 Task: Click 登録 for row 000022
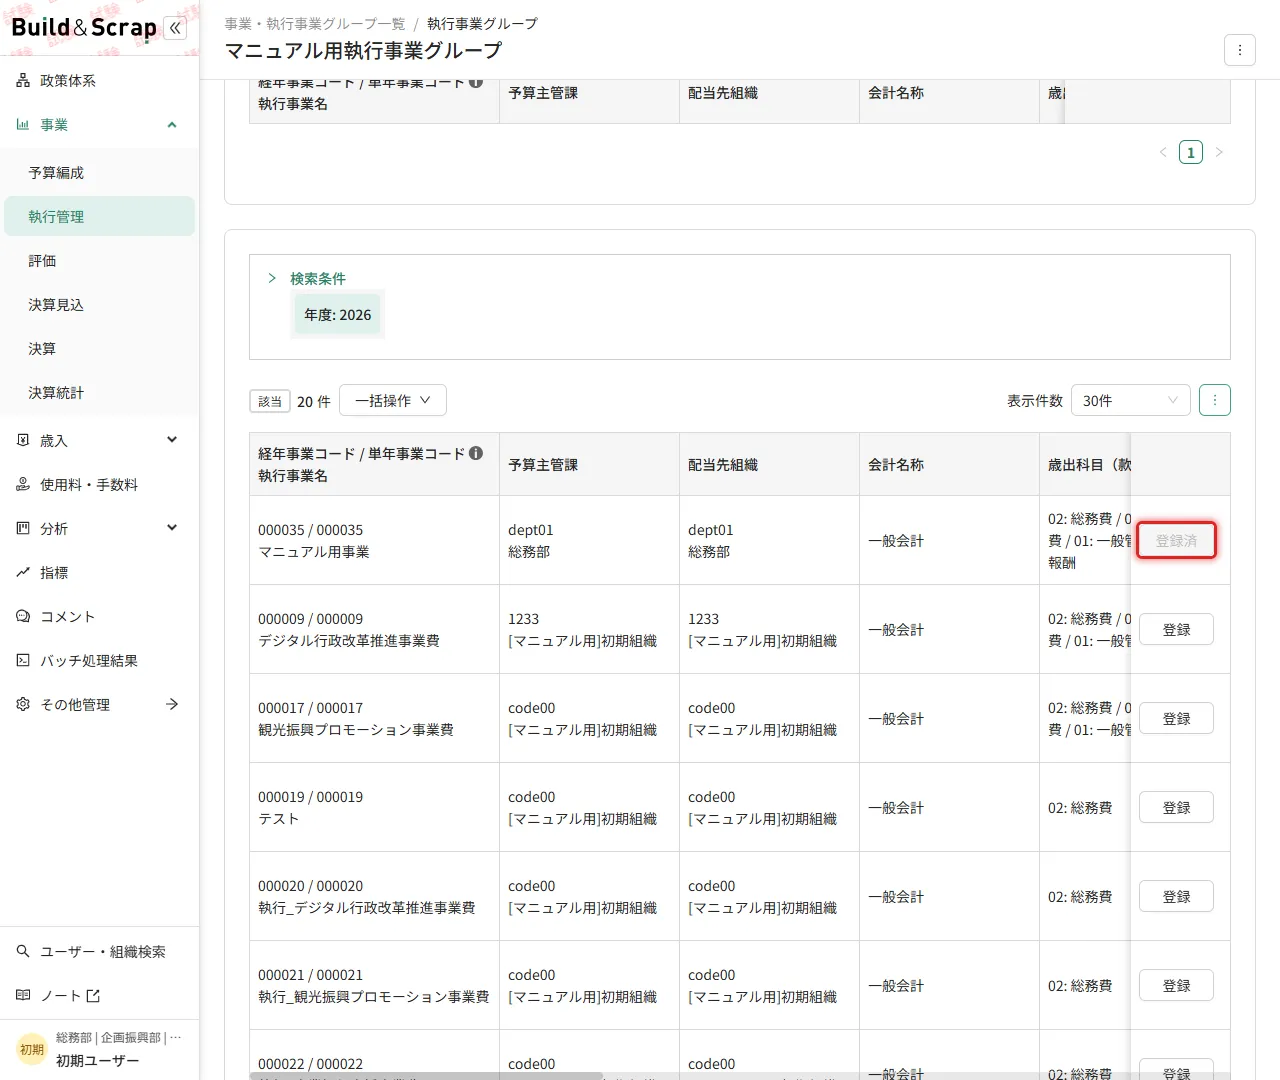point(1176,1069)
